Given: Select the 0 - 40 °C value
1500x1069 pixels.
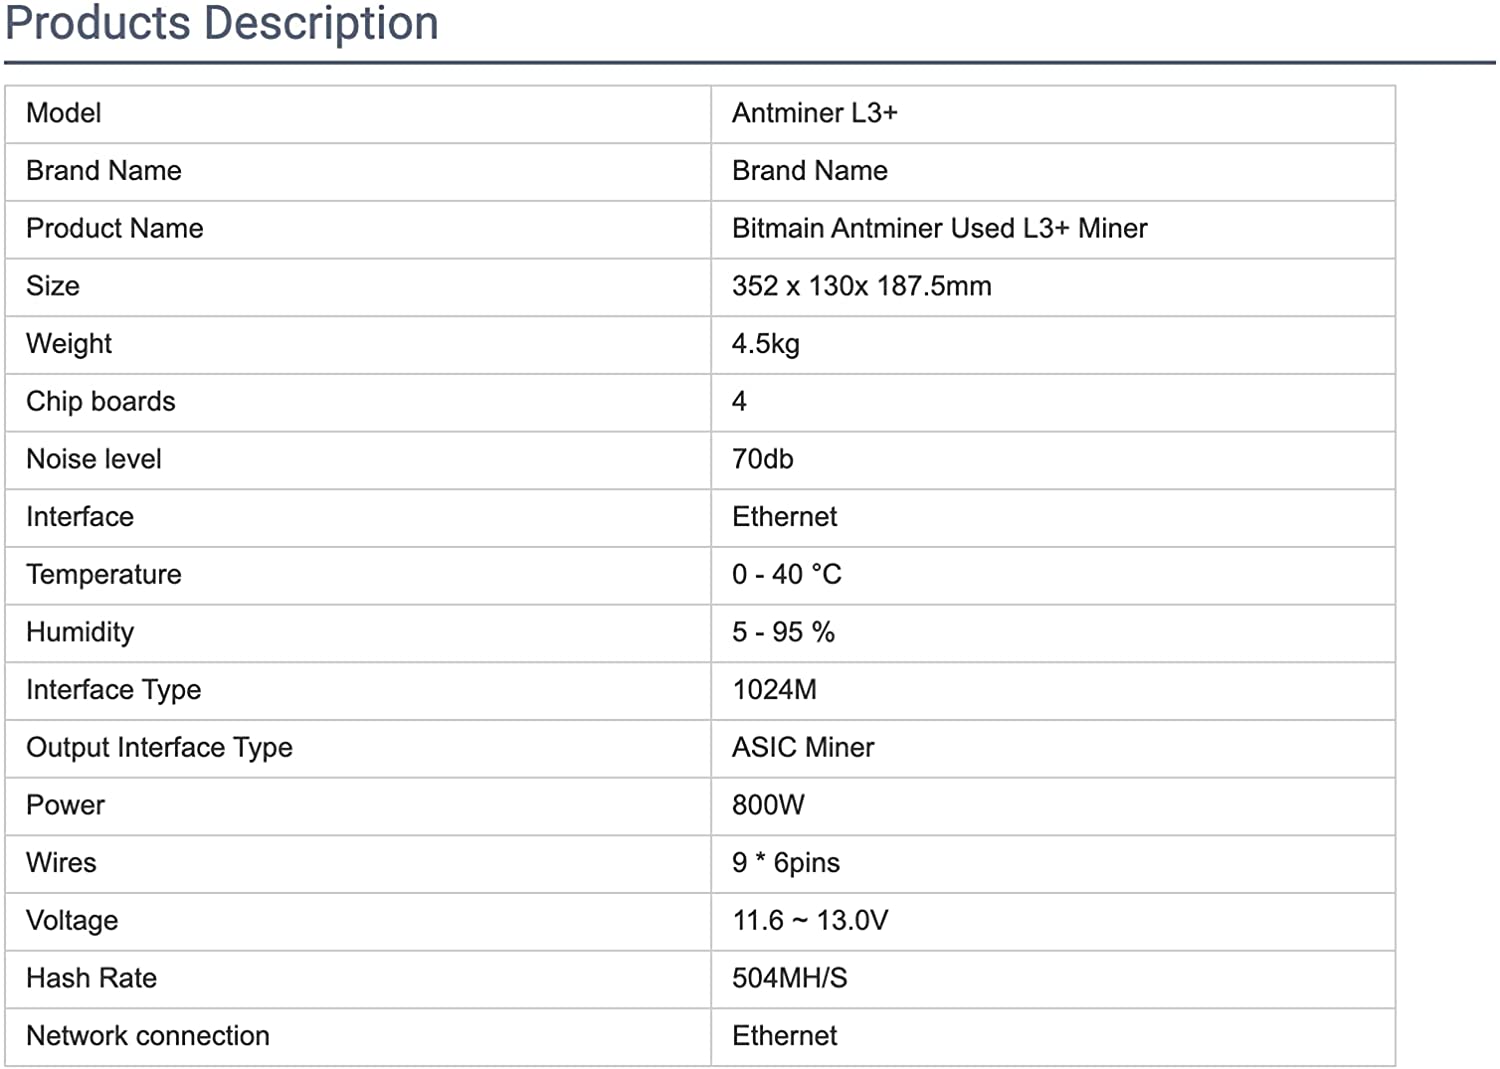Looking at the screenshot, I should coord(786,574).
